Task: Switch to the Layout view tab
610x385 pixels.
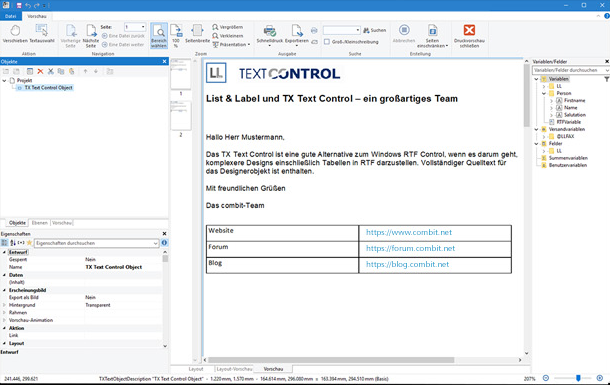Action: pyautogui.click(x=196, y=369)
